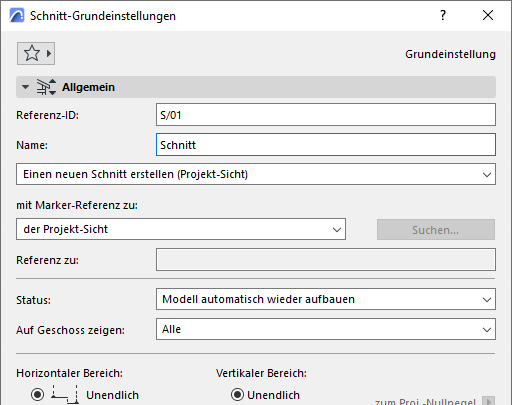Click the Allgemein section icon

[x=46, y=87]
